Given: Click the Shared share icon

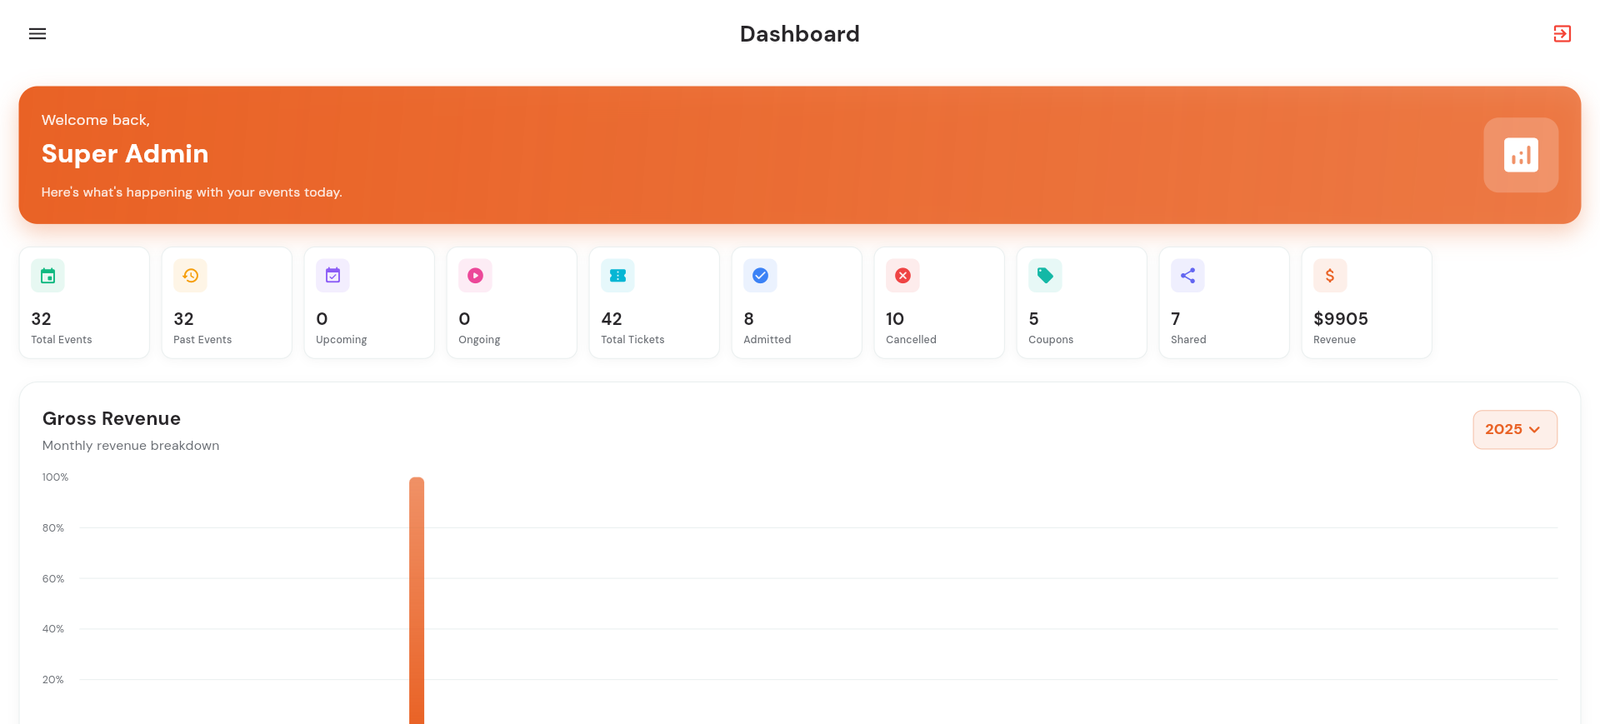Looking at the screenshot, I should click(1188, 276).
